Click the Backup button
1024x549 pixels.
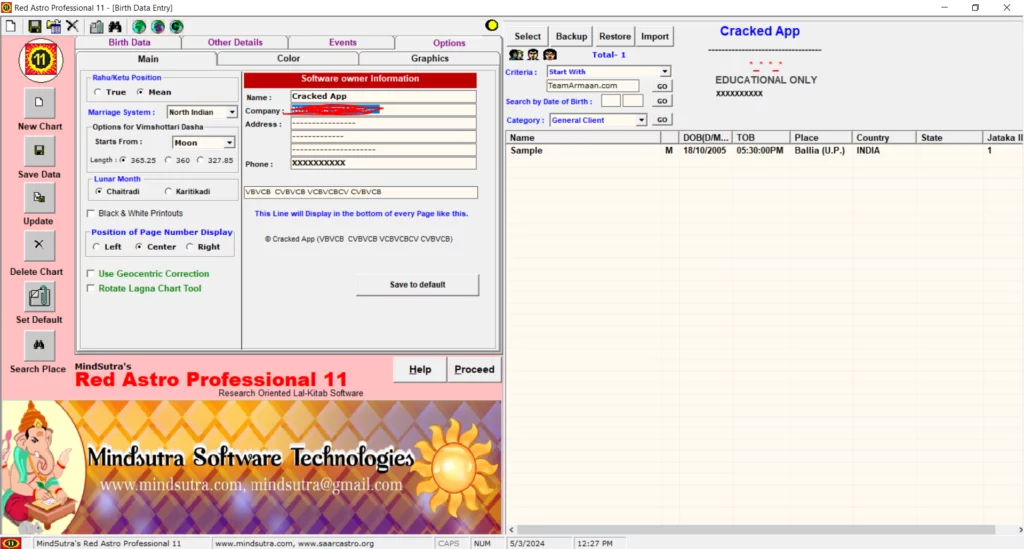pyautogui.click(x=571, y=37)
